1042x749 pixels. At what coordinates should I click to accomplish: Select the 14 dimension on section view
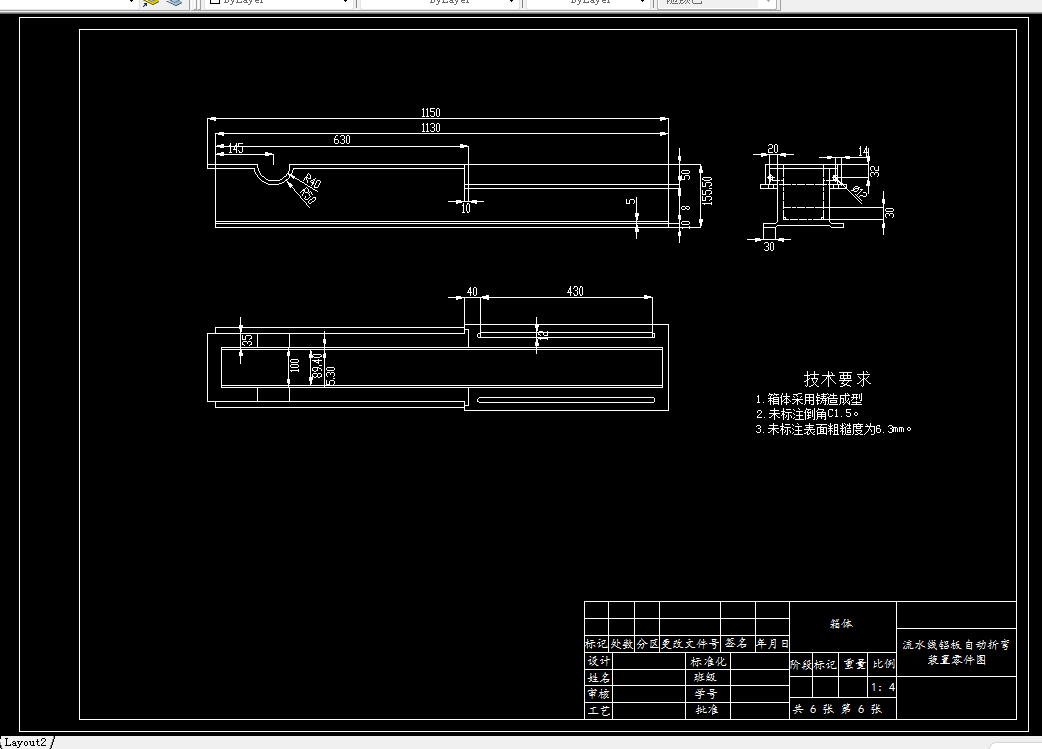tap(863, 152)
